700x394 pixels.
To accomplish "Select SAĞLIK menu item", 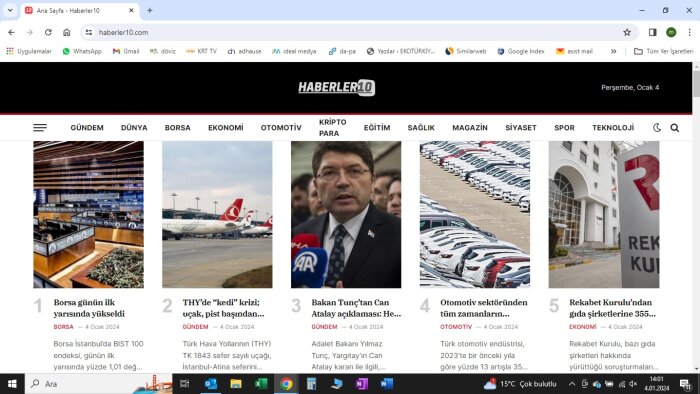I will tap(421, 128).
